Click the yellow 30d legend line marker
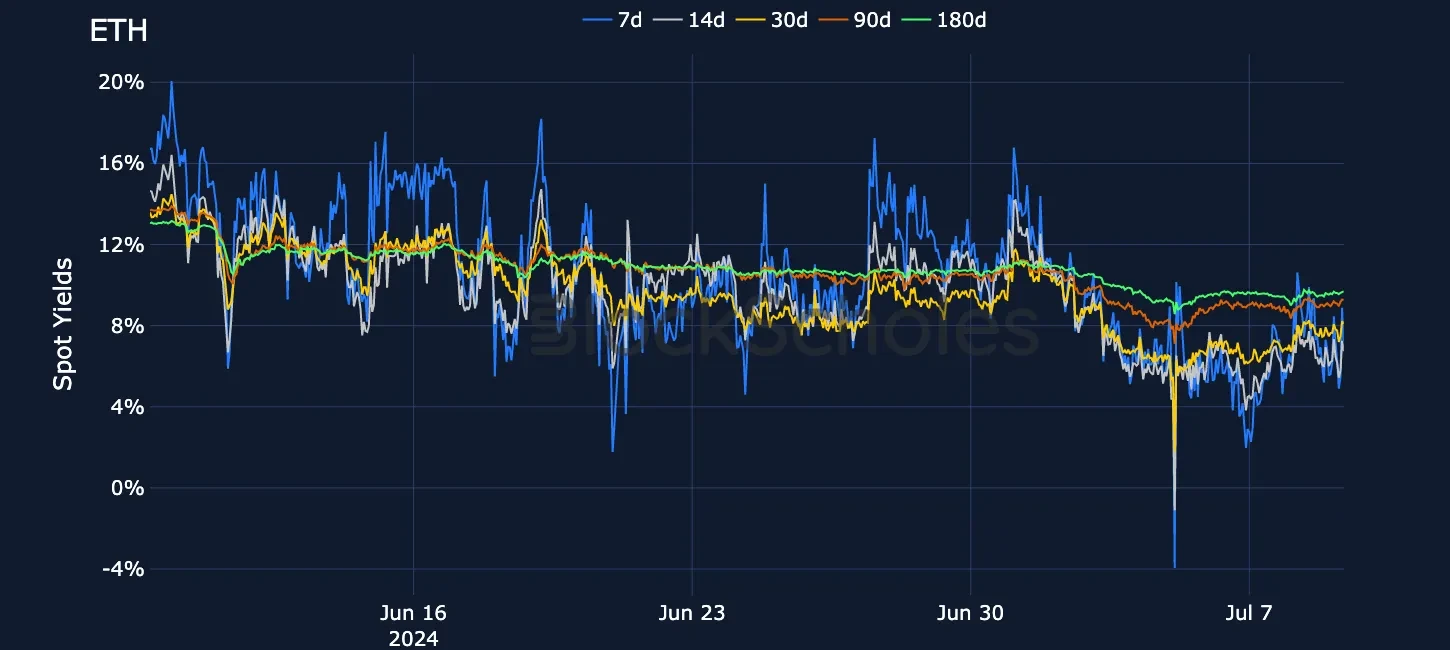Image resolution: width=1450 pixels, height=650 pixels. pyautogui.click(x=752, y=19)
